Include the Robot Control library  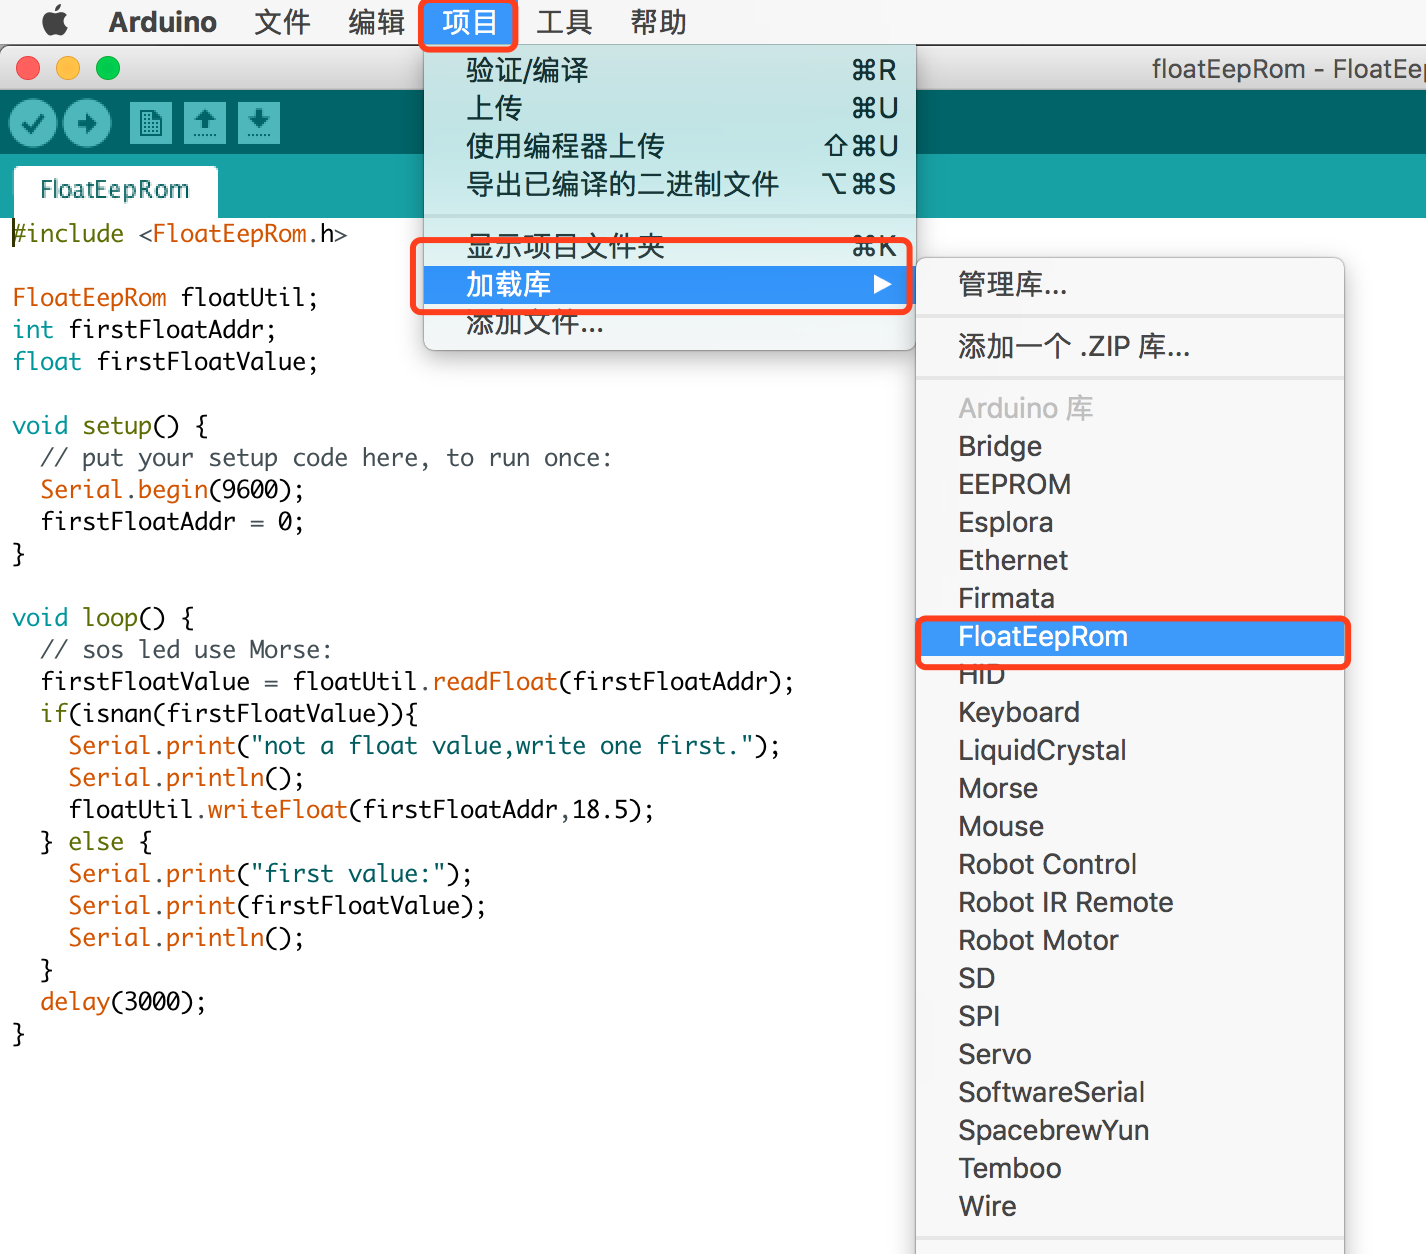(1130, 864)
